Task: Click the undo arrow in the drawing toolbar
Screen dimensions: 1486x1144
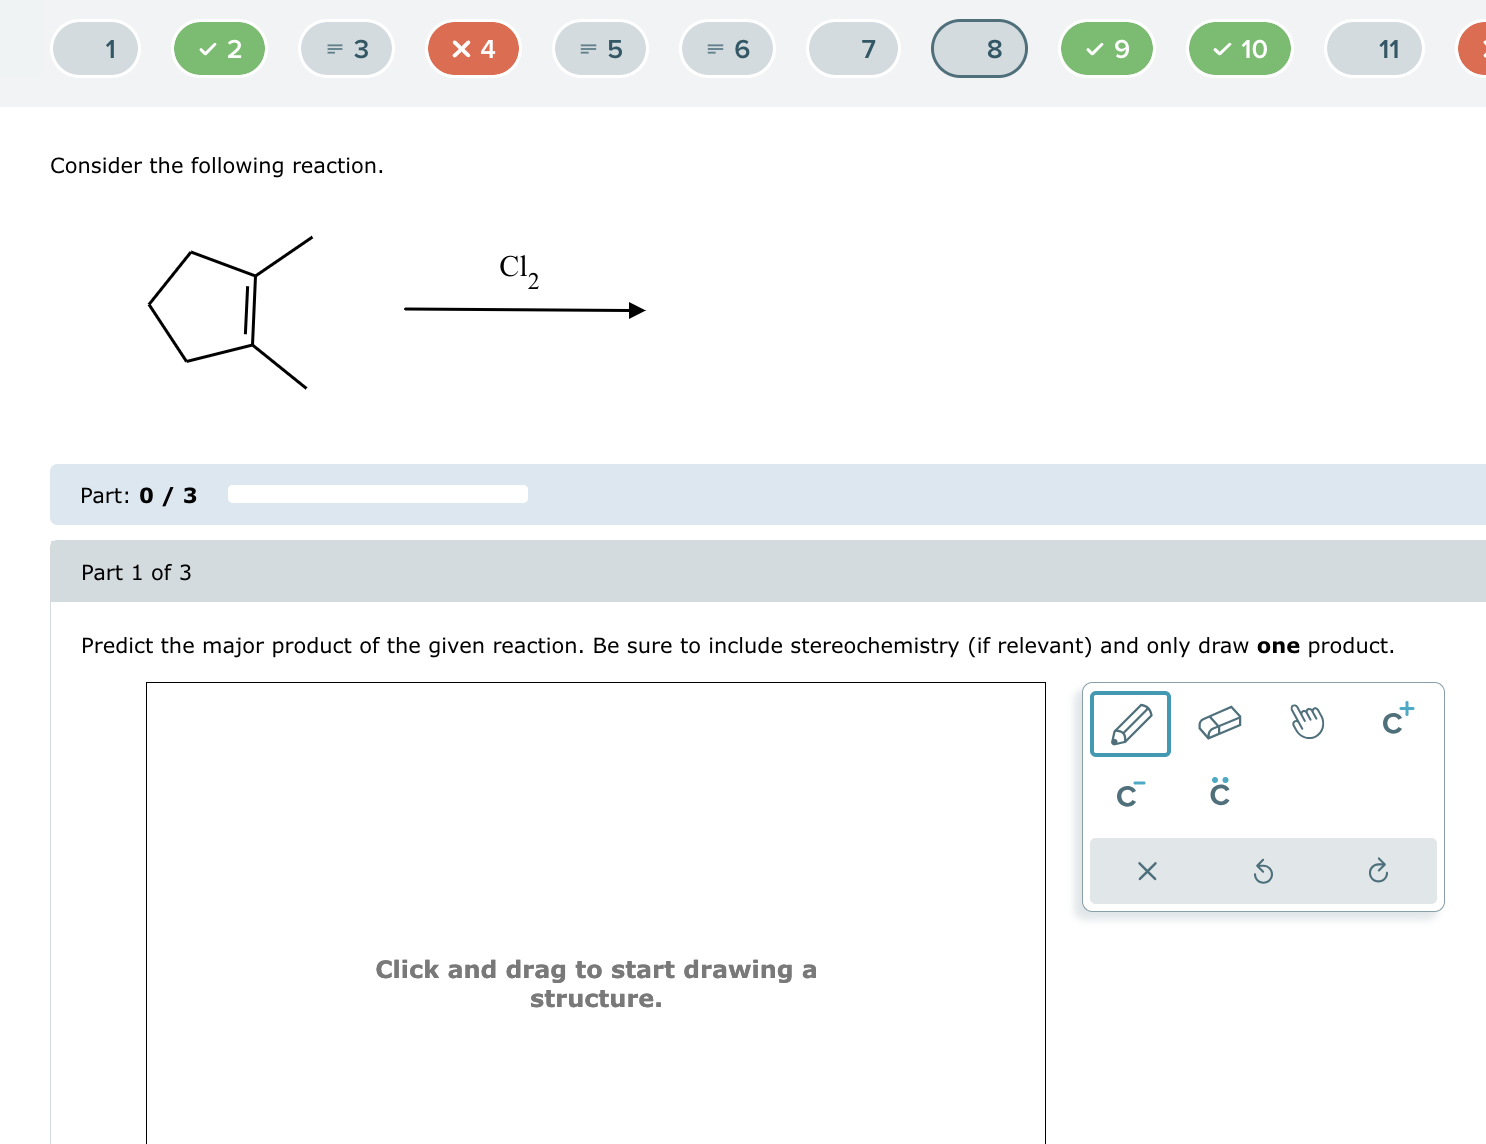Action: (1262, 871)
